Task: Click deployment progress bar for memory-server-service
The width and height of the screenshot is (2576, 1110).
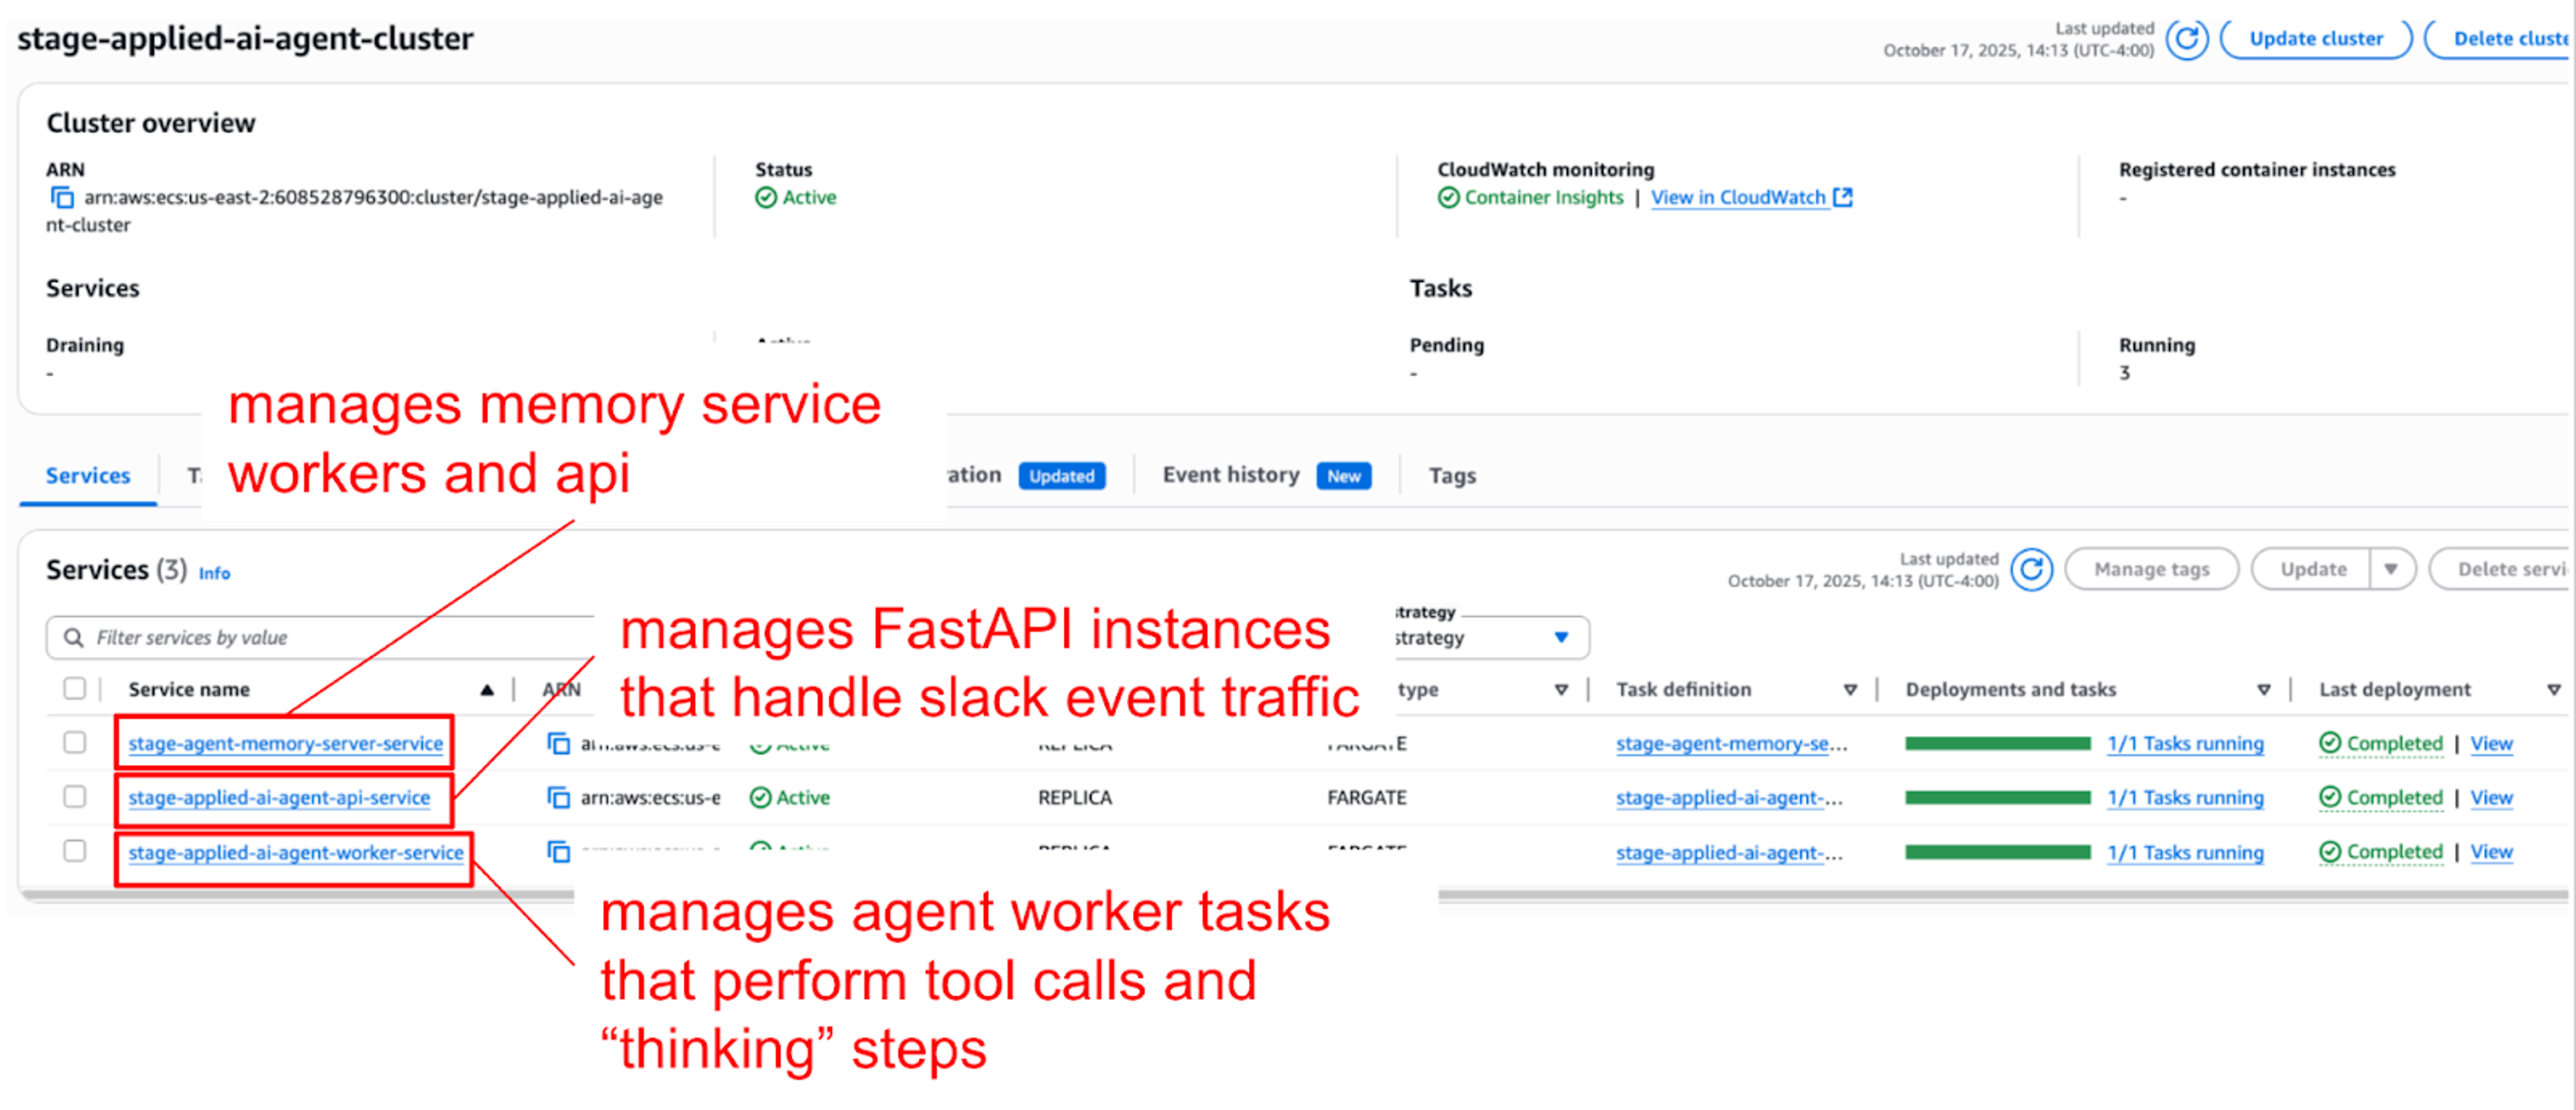Action: pos(1997,743)
